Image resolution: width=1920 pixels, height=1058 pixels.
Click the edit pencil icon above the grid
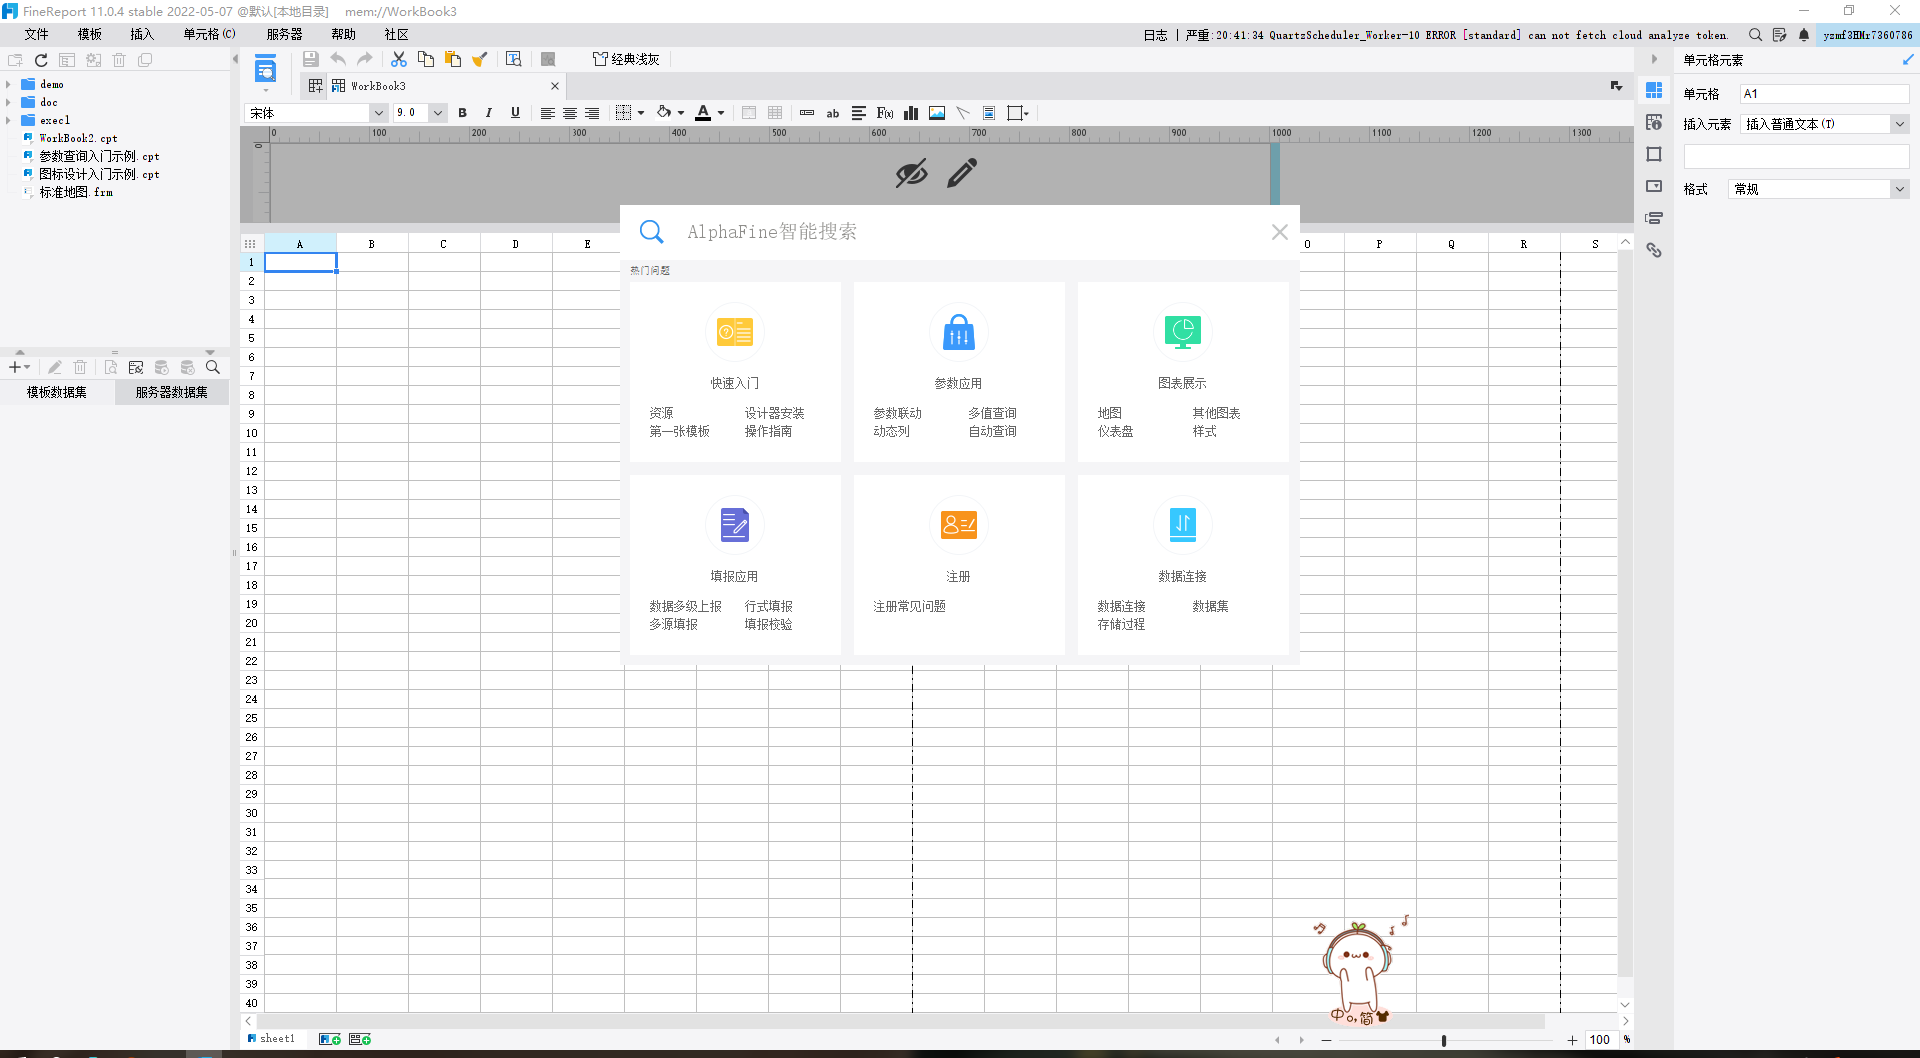[962, 173]
